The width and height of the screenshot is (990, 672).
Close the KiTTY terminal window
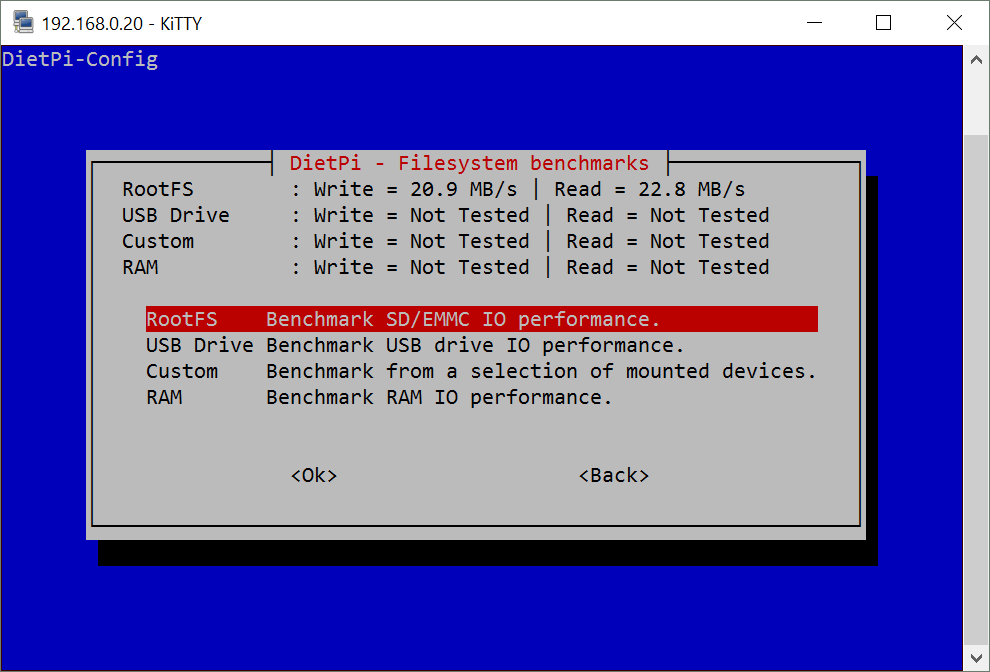954,23
